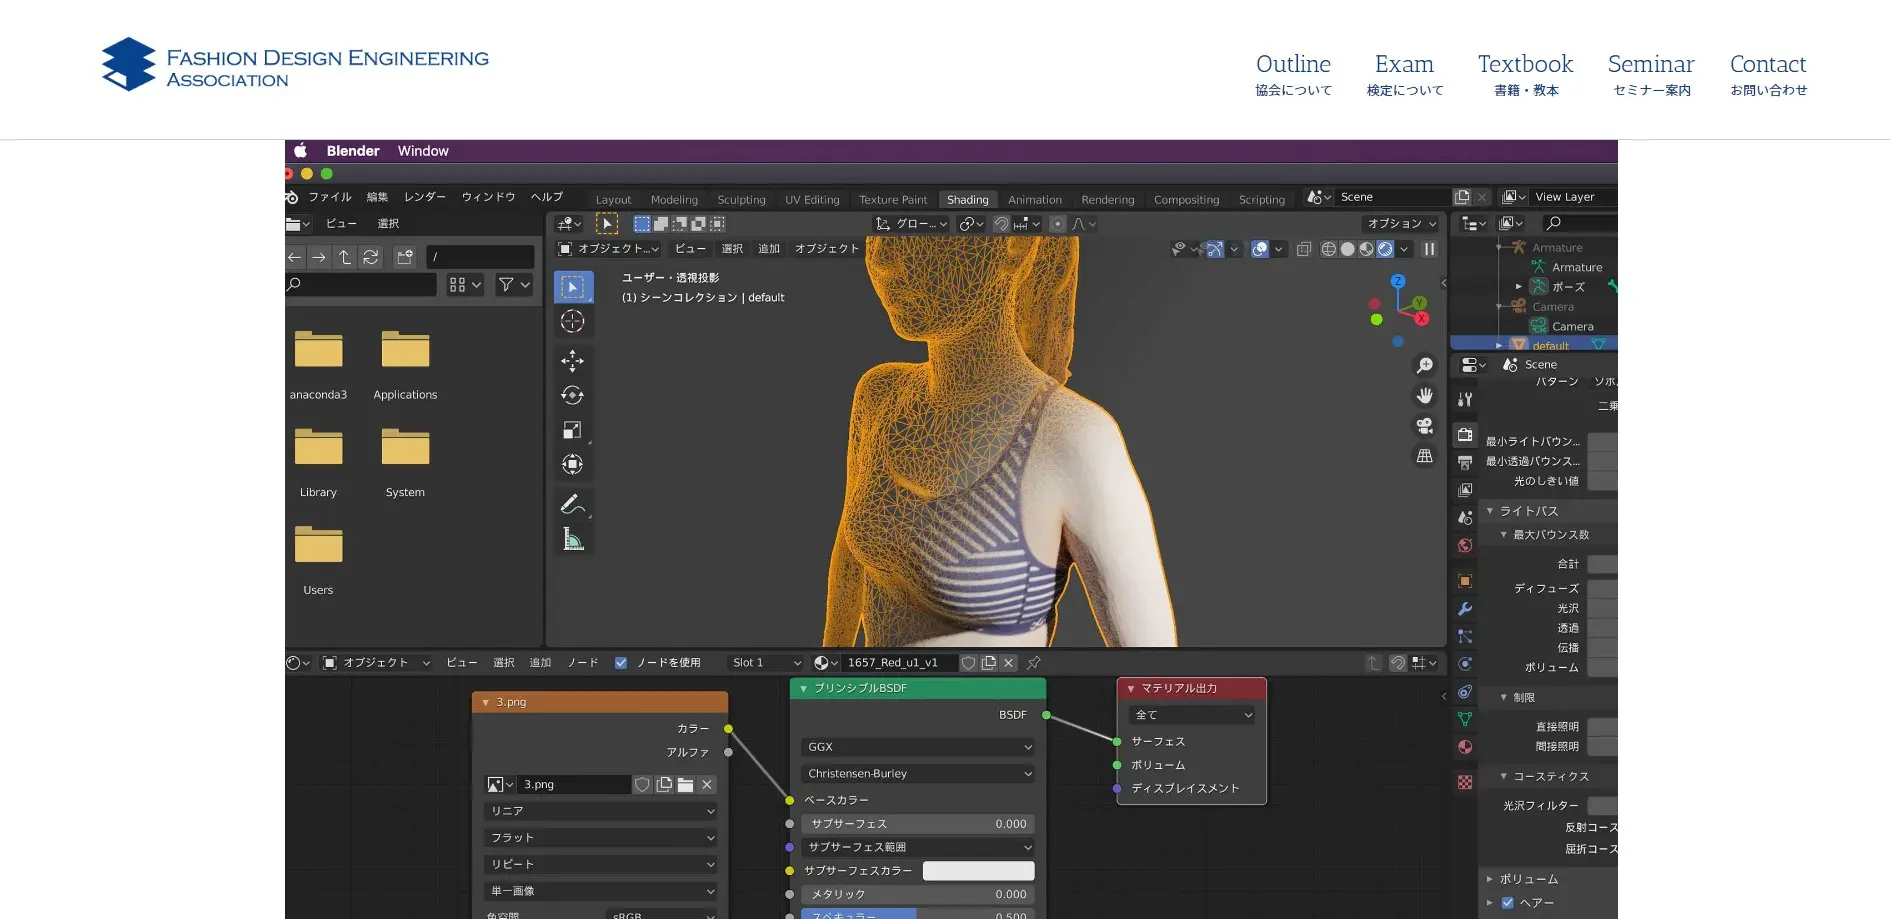Toggle the Use Nodes checkbox
The image size is (1890, 919).
click(x=621, y=663)
